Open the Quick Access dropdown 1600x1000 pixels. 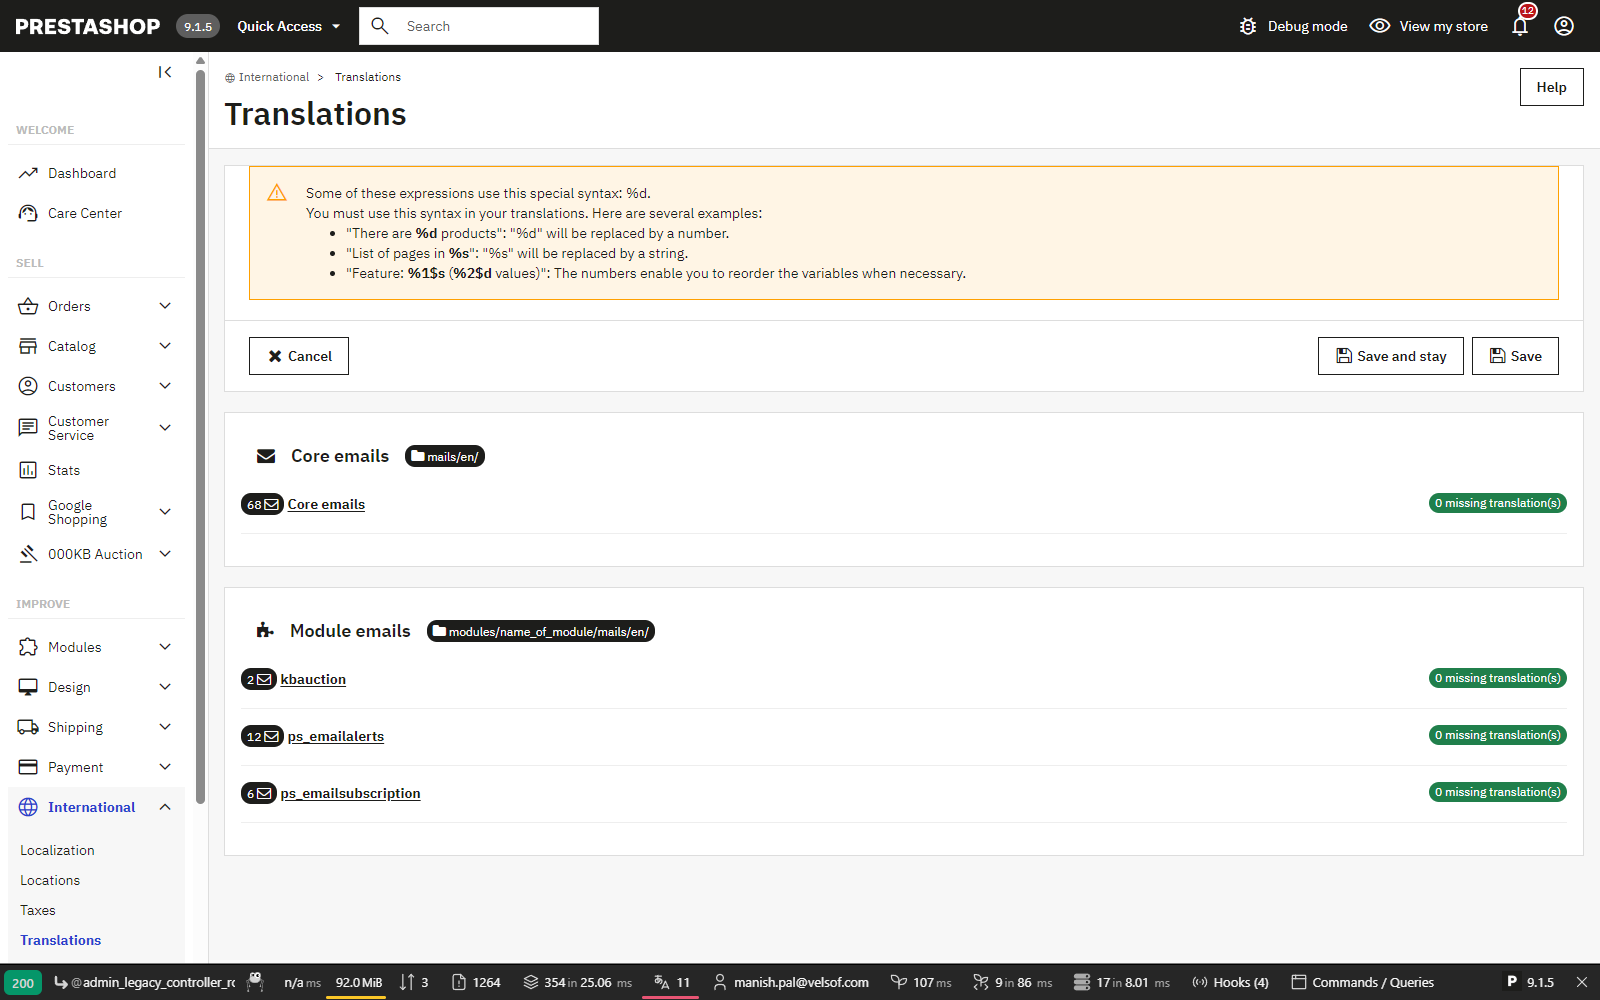pyautogui.click(x=289, y=26)
